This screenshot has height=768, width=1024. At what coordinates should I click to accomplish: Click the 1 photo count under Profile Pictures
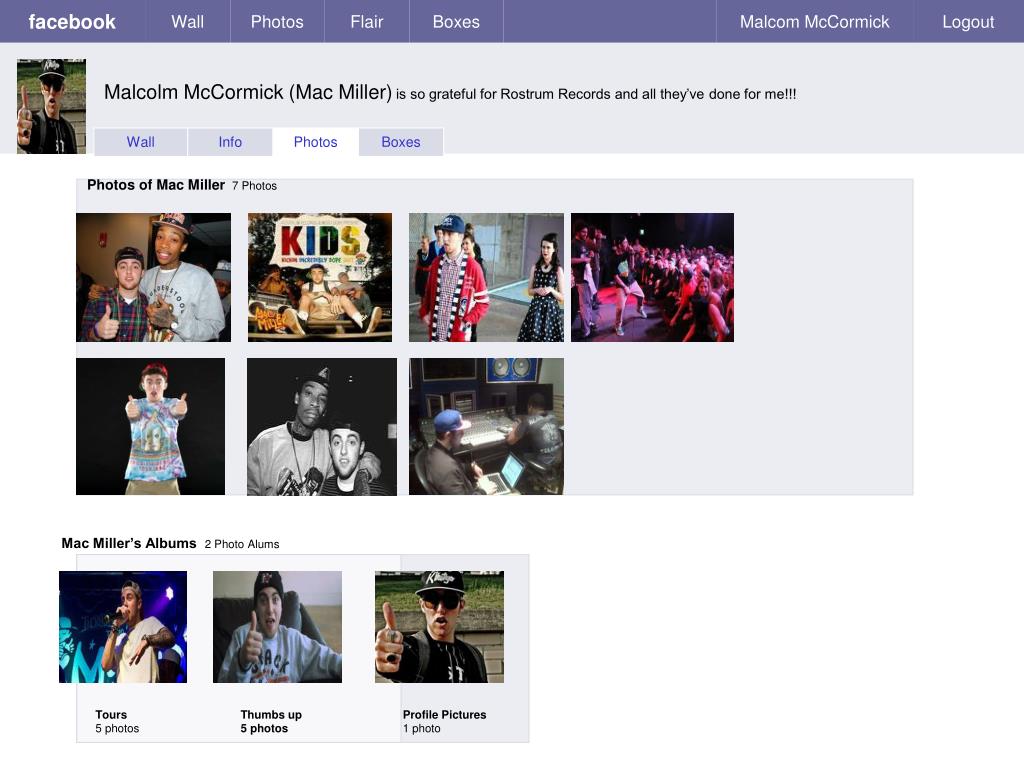tap(422, 728)
